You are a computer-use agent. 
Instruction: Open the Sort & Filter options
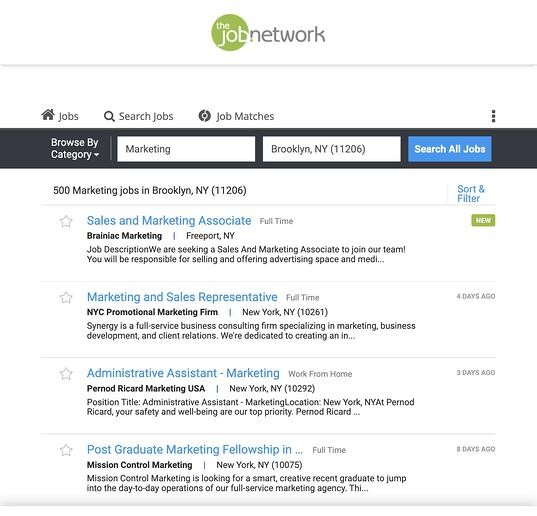tap(471, 193)
